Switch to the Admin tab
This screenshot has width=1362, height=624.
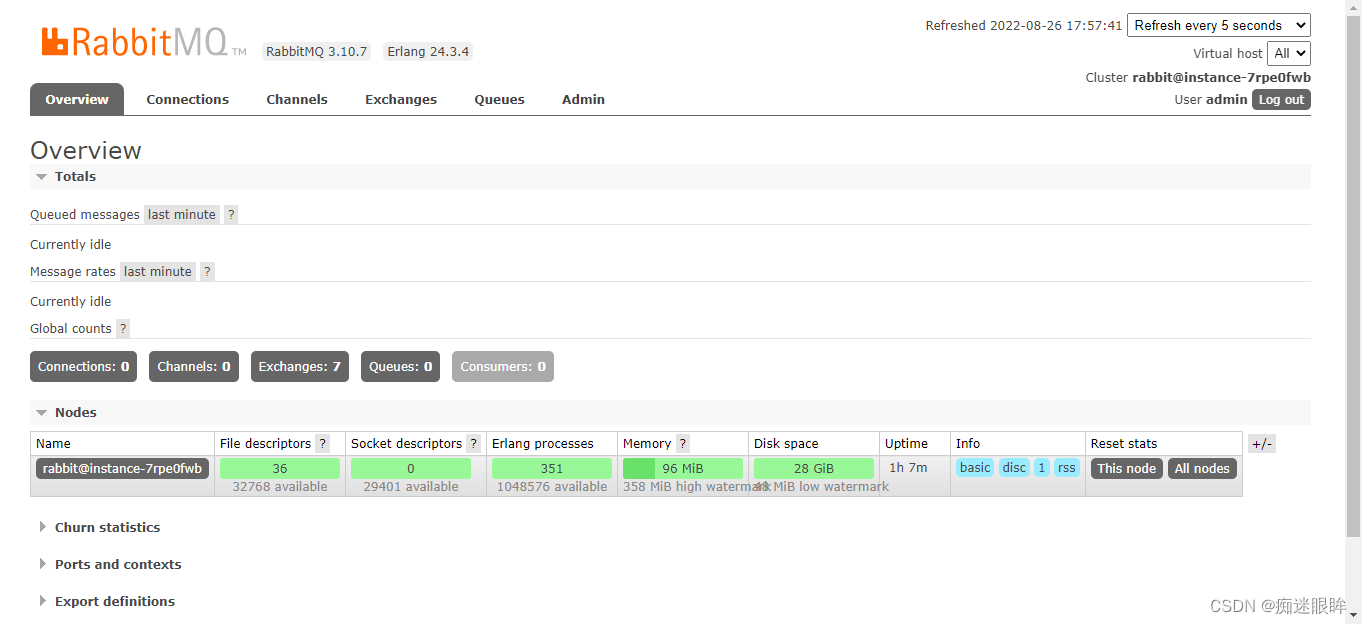(583, 99)
